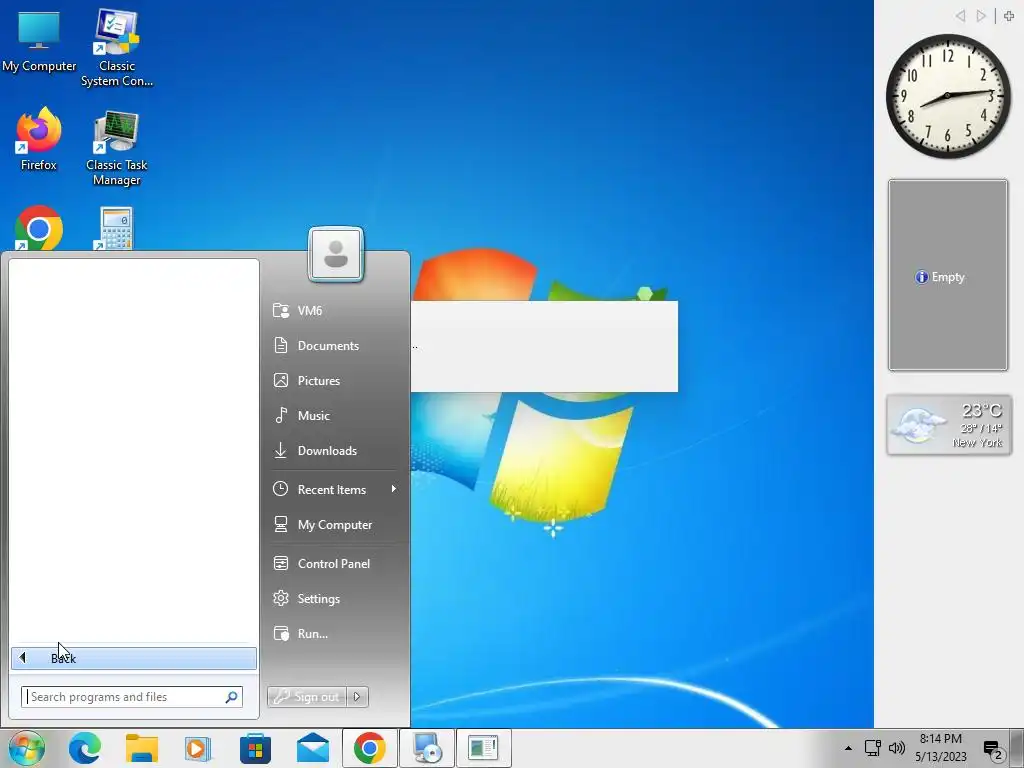The image size is (1024, 768).
Task: Launch Firefox from the desktop
Action: 39,139
